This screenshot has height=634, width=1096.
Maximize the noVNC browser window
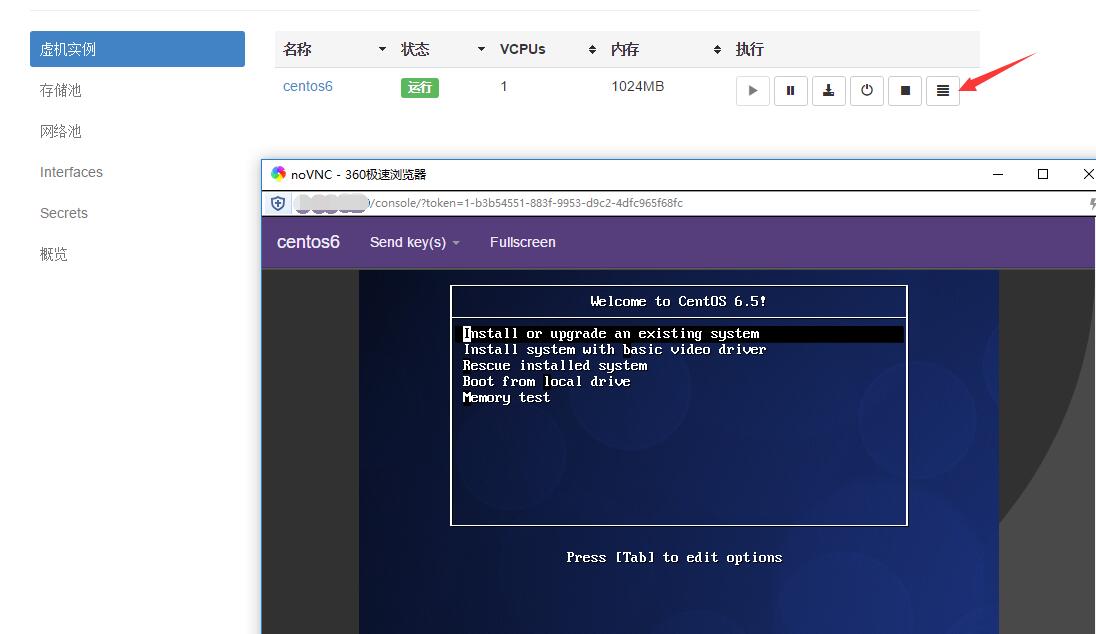(x=1043, y=174)
